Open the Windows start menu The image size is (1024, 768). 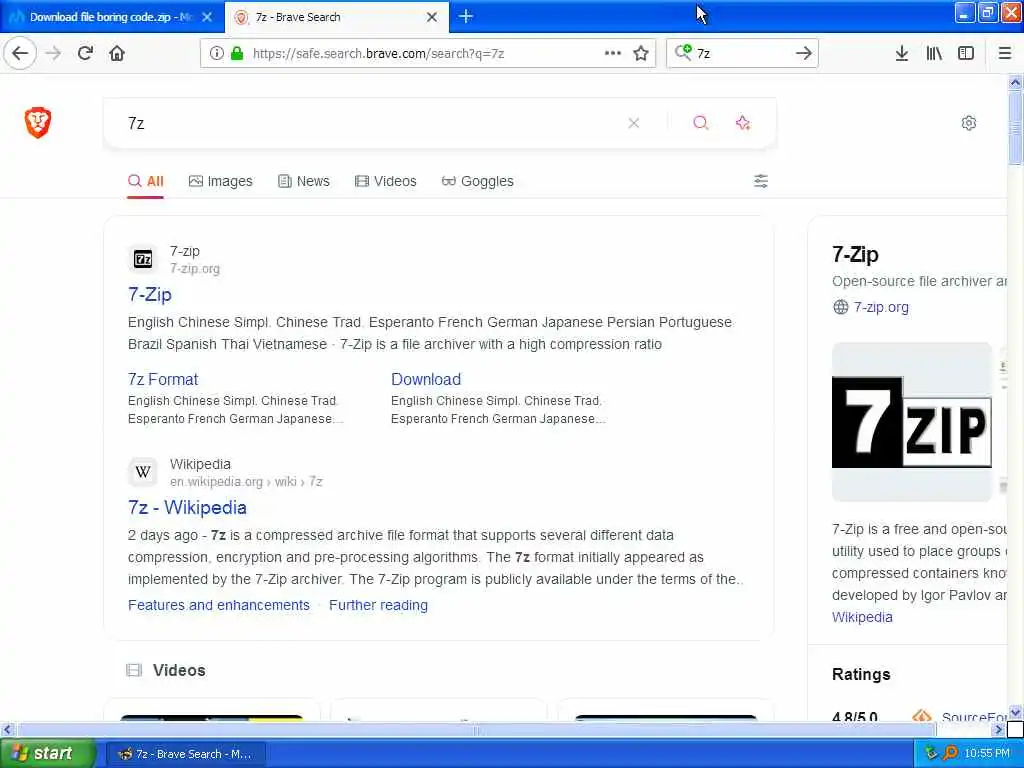[x=47, y=753]
